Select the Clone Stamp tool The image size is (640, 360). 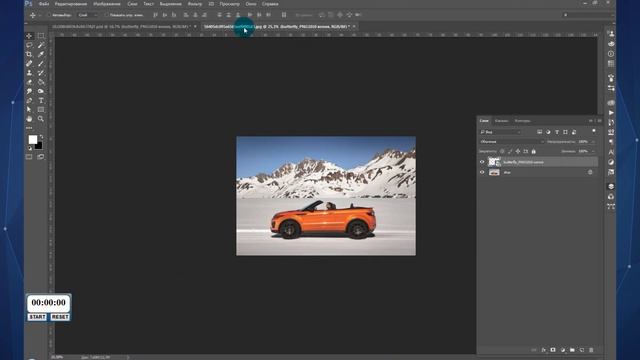pyautogui.click(x=29, y=73)
